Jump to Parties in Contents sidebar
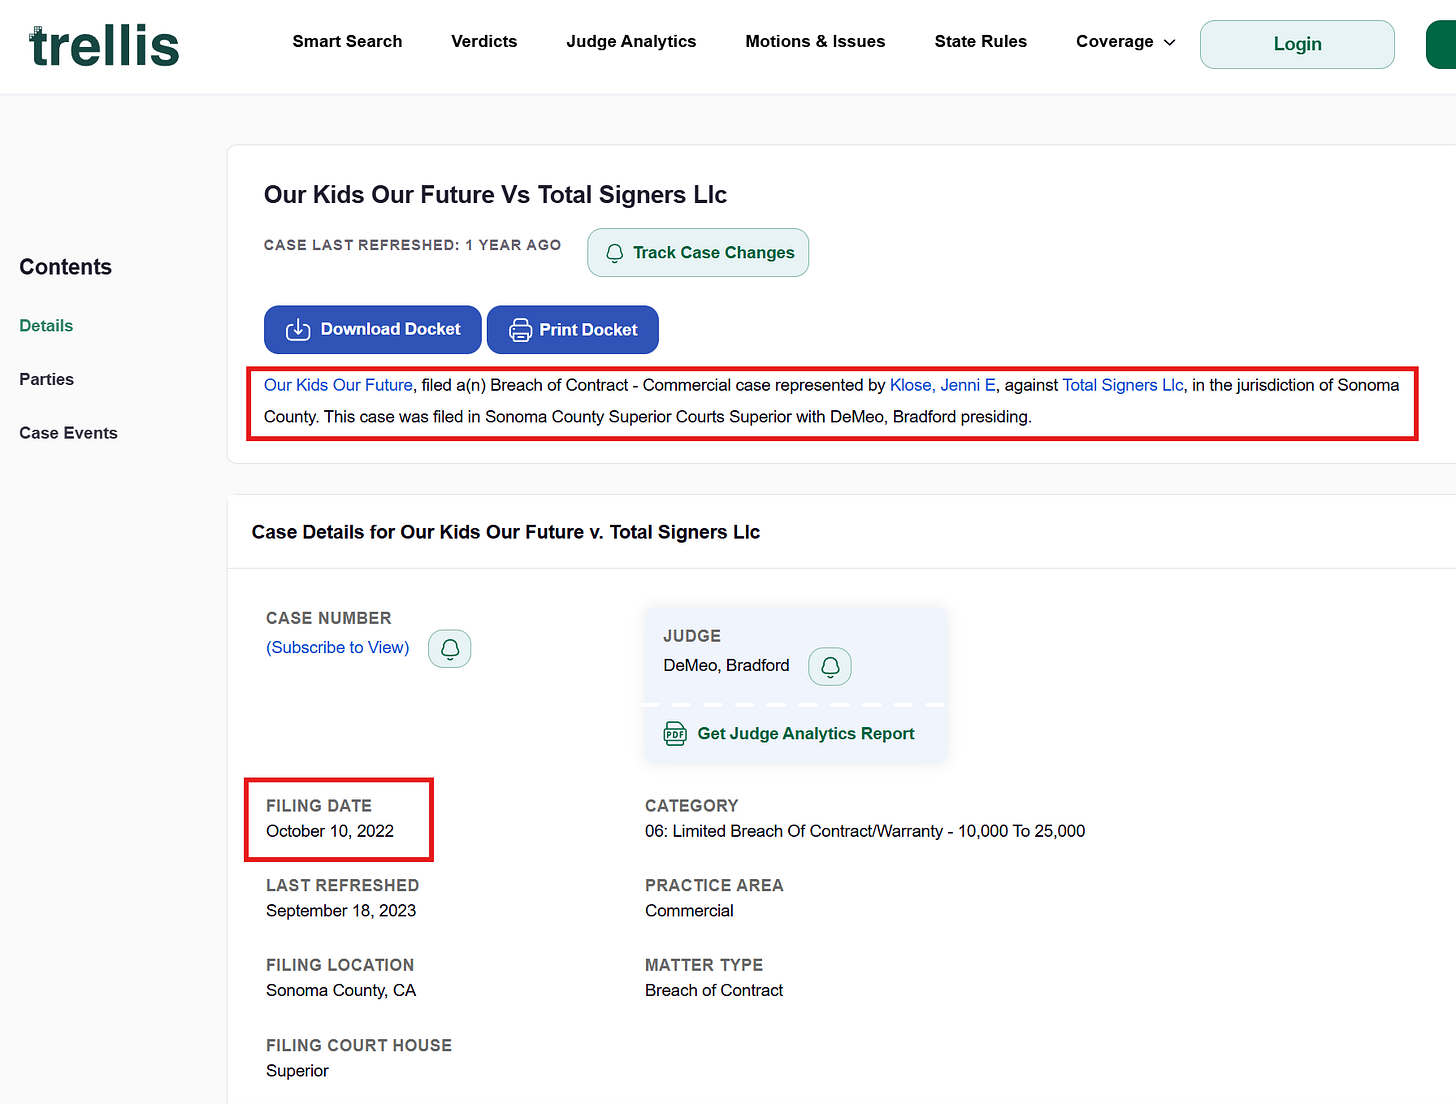1456x1104 pixels. [x=47, y=380]
